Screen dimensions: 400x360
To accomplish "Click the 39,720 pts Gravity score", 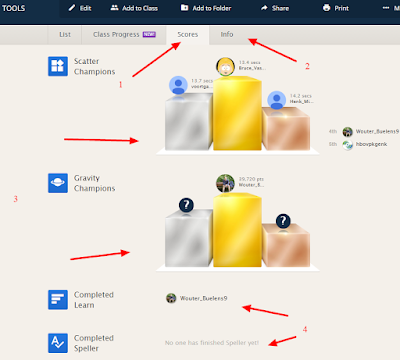I will [x=251, y=179].
